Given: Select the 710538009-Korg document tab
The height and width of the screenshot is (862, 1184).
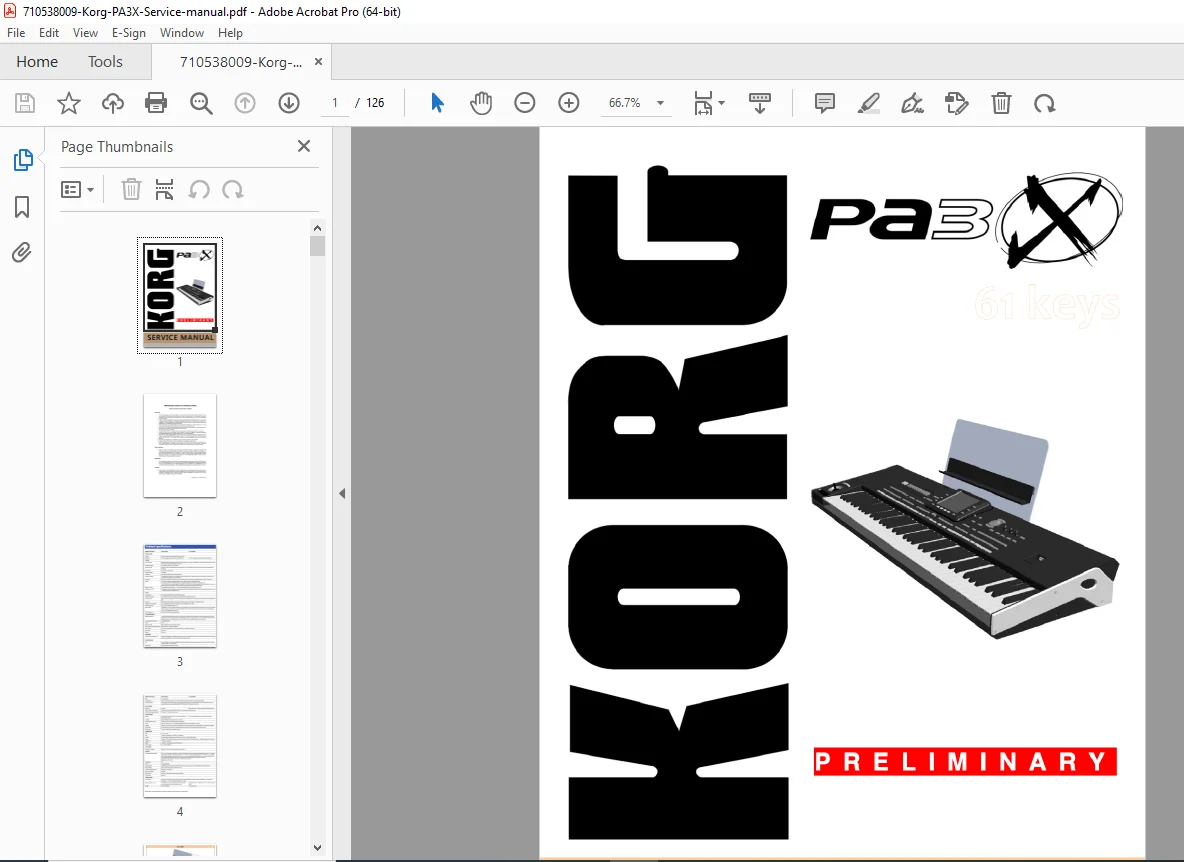Looking at the screenshot, I should pyautogui.click(x=240, y=62).
